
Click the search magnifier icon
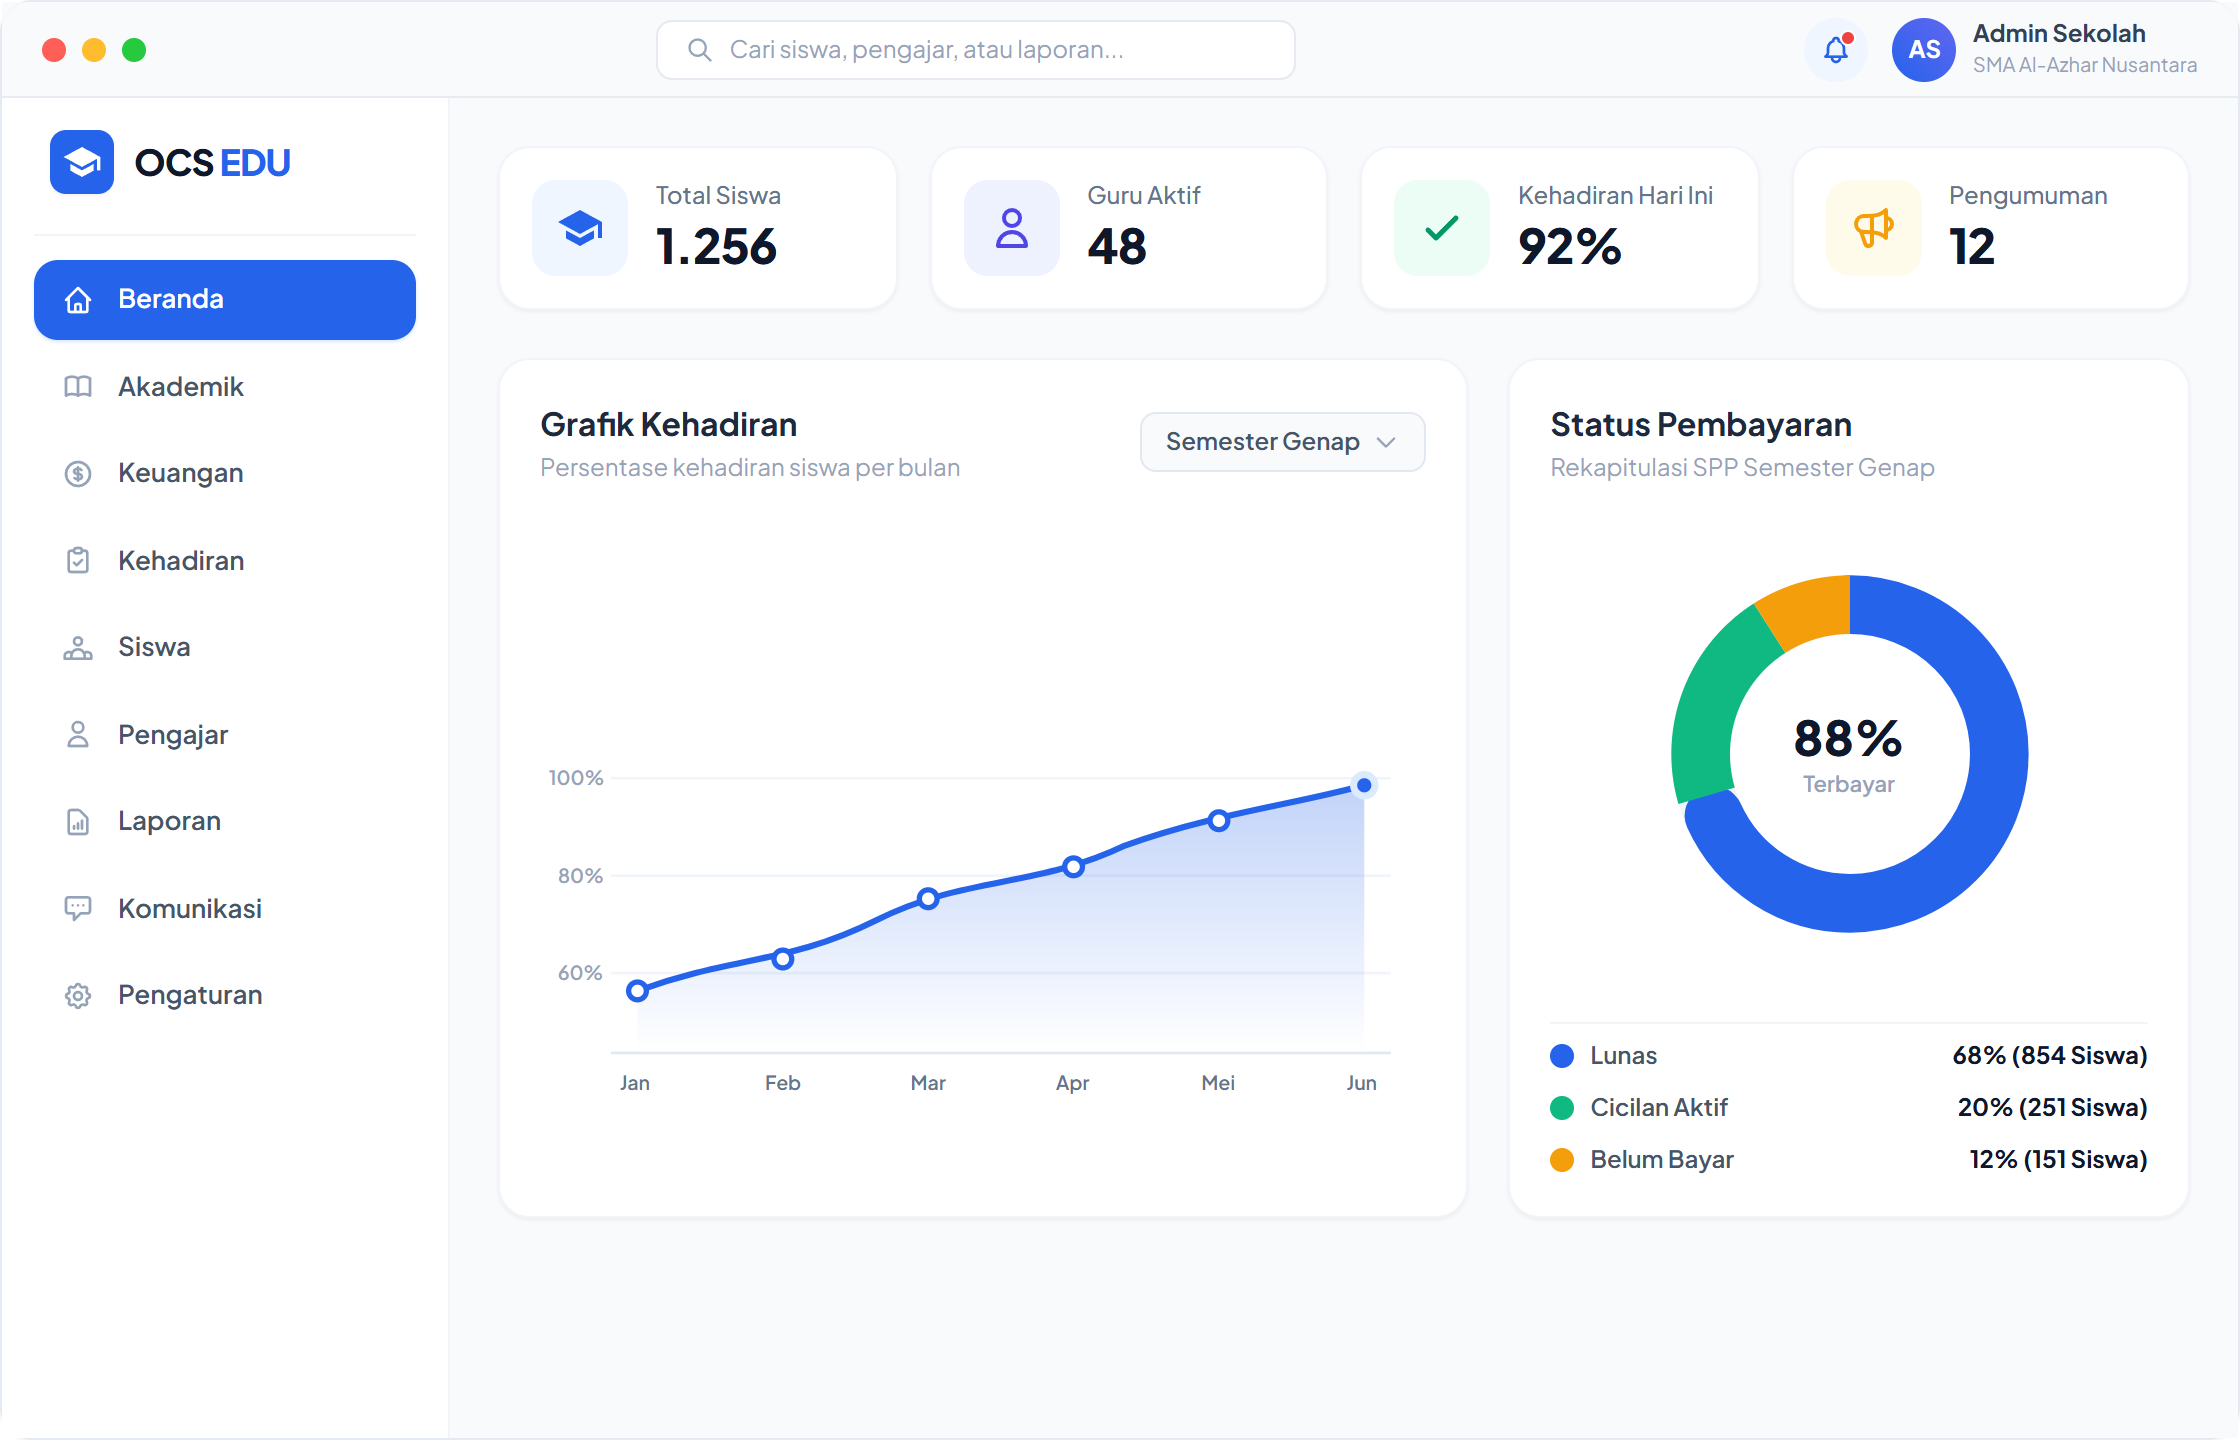(x=700, y=50)
